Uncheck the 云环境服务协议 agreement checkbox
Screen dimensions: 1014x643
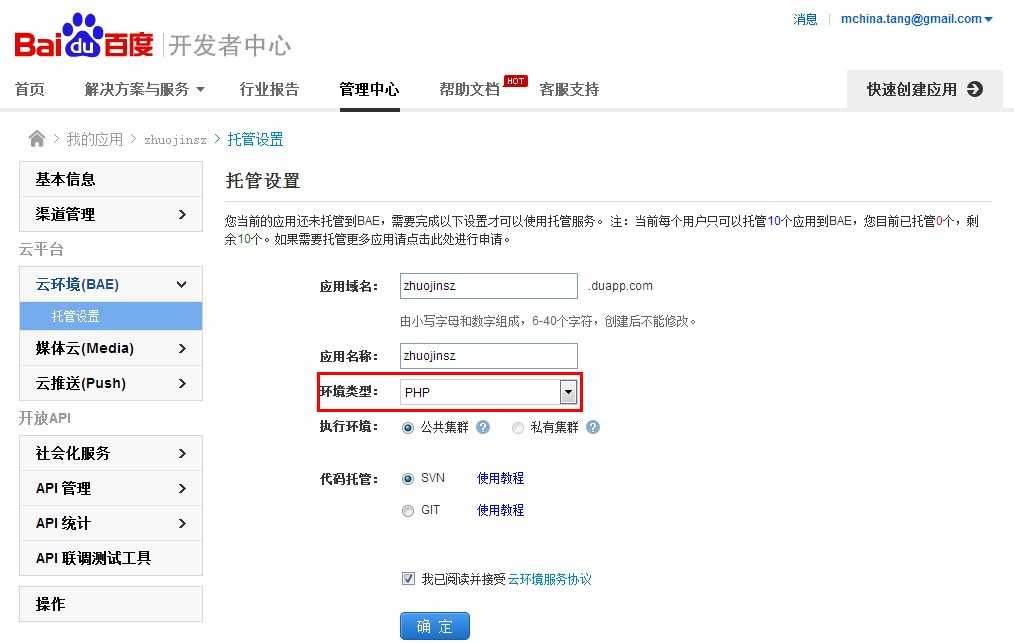pos(408,578)
